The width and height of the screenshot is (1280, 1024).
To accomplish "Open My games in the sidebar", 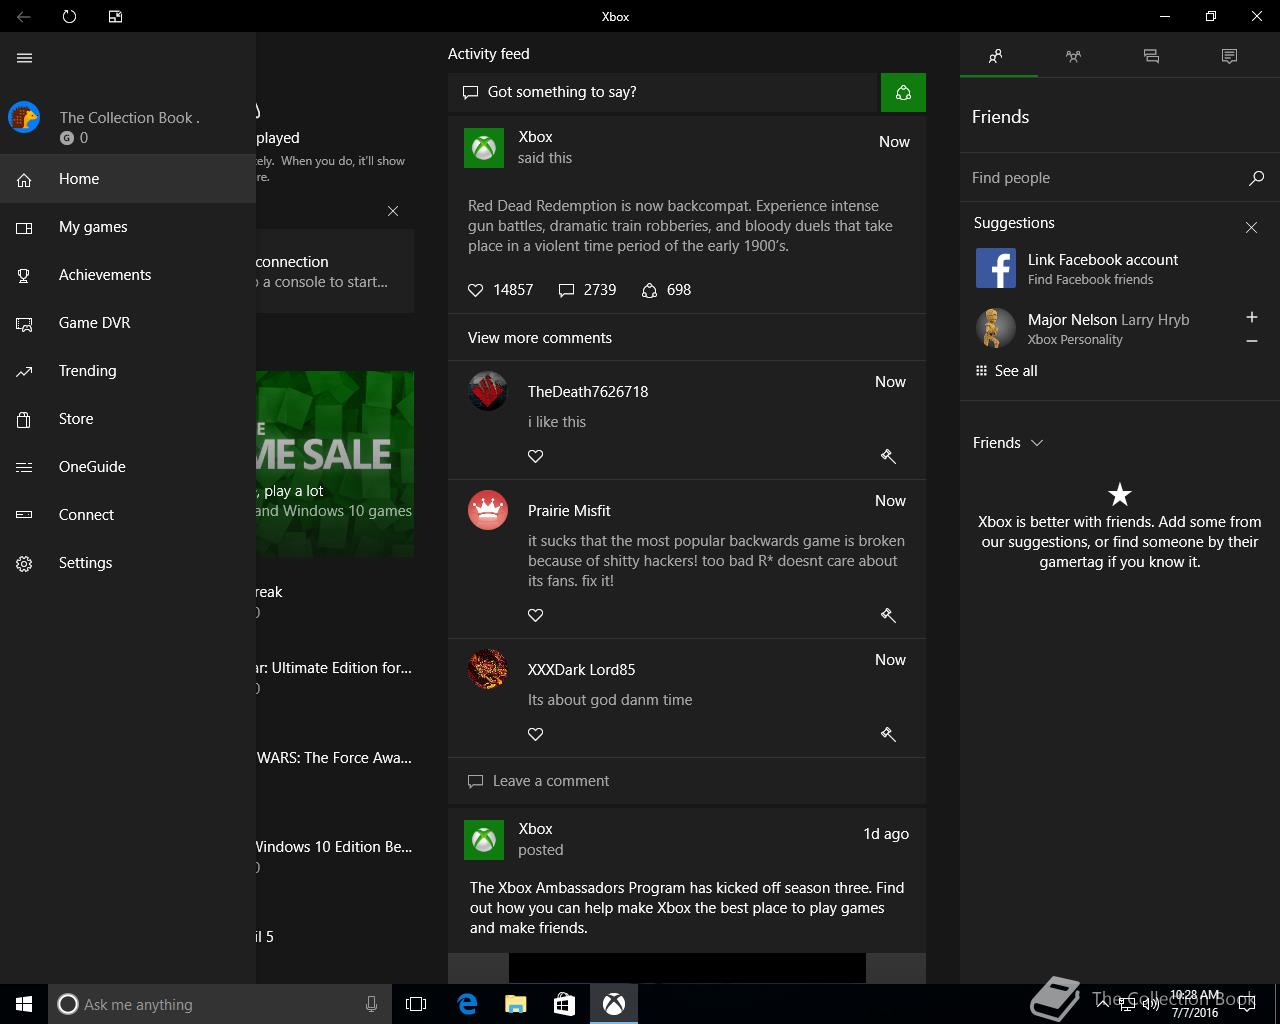I will click(x=128, y=227).
